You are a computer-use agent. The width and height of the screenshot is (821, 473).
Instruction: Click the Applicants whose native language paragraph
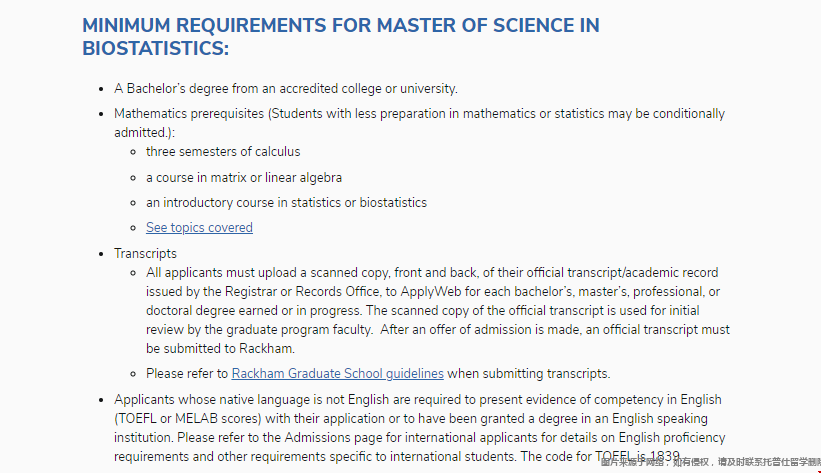coord(419,428)
